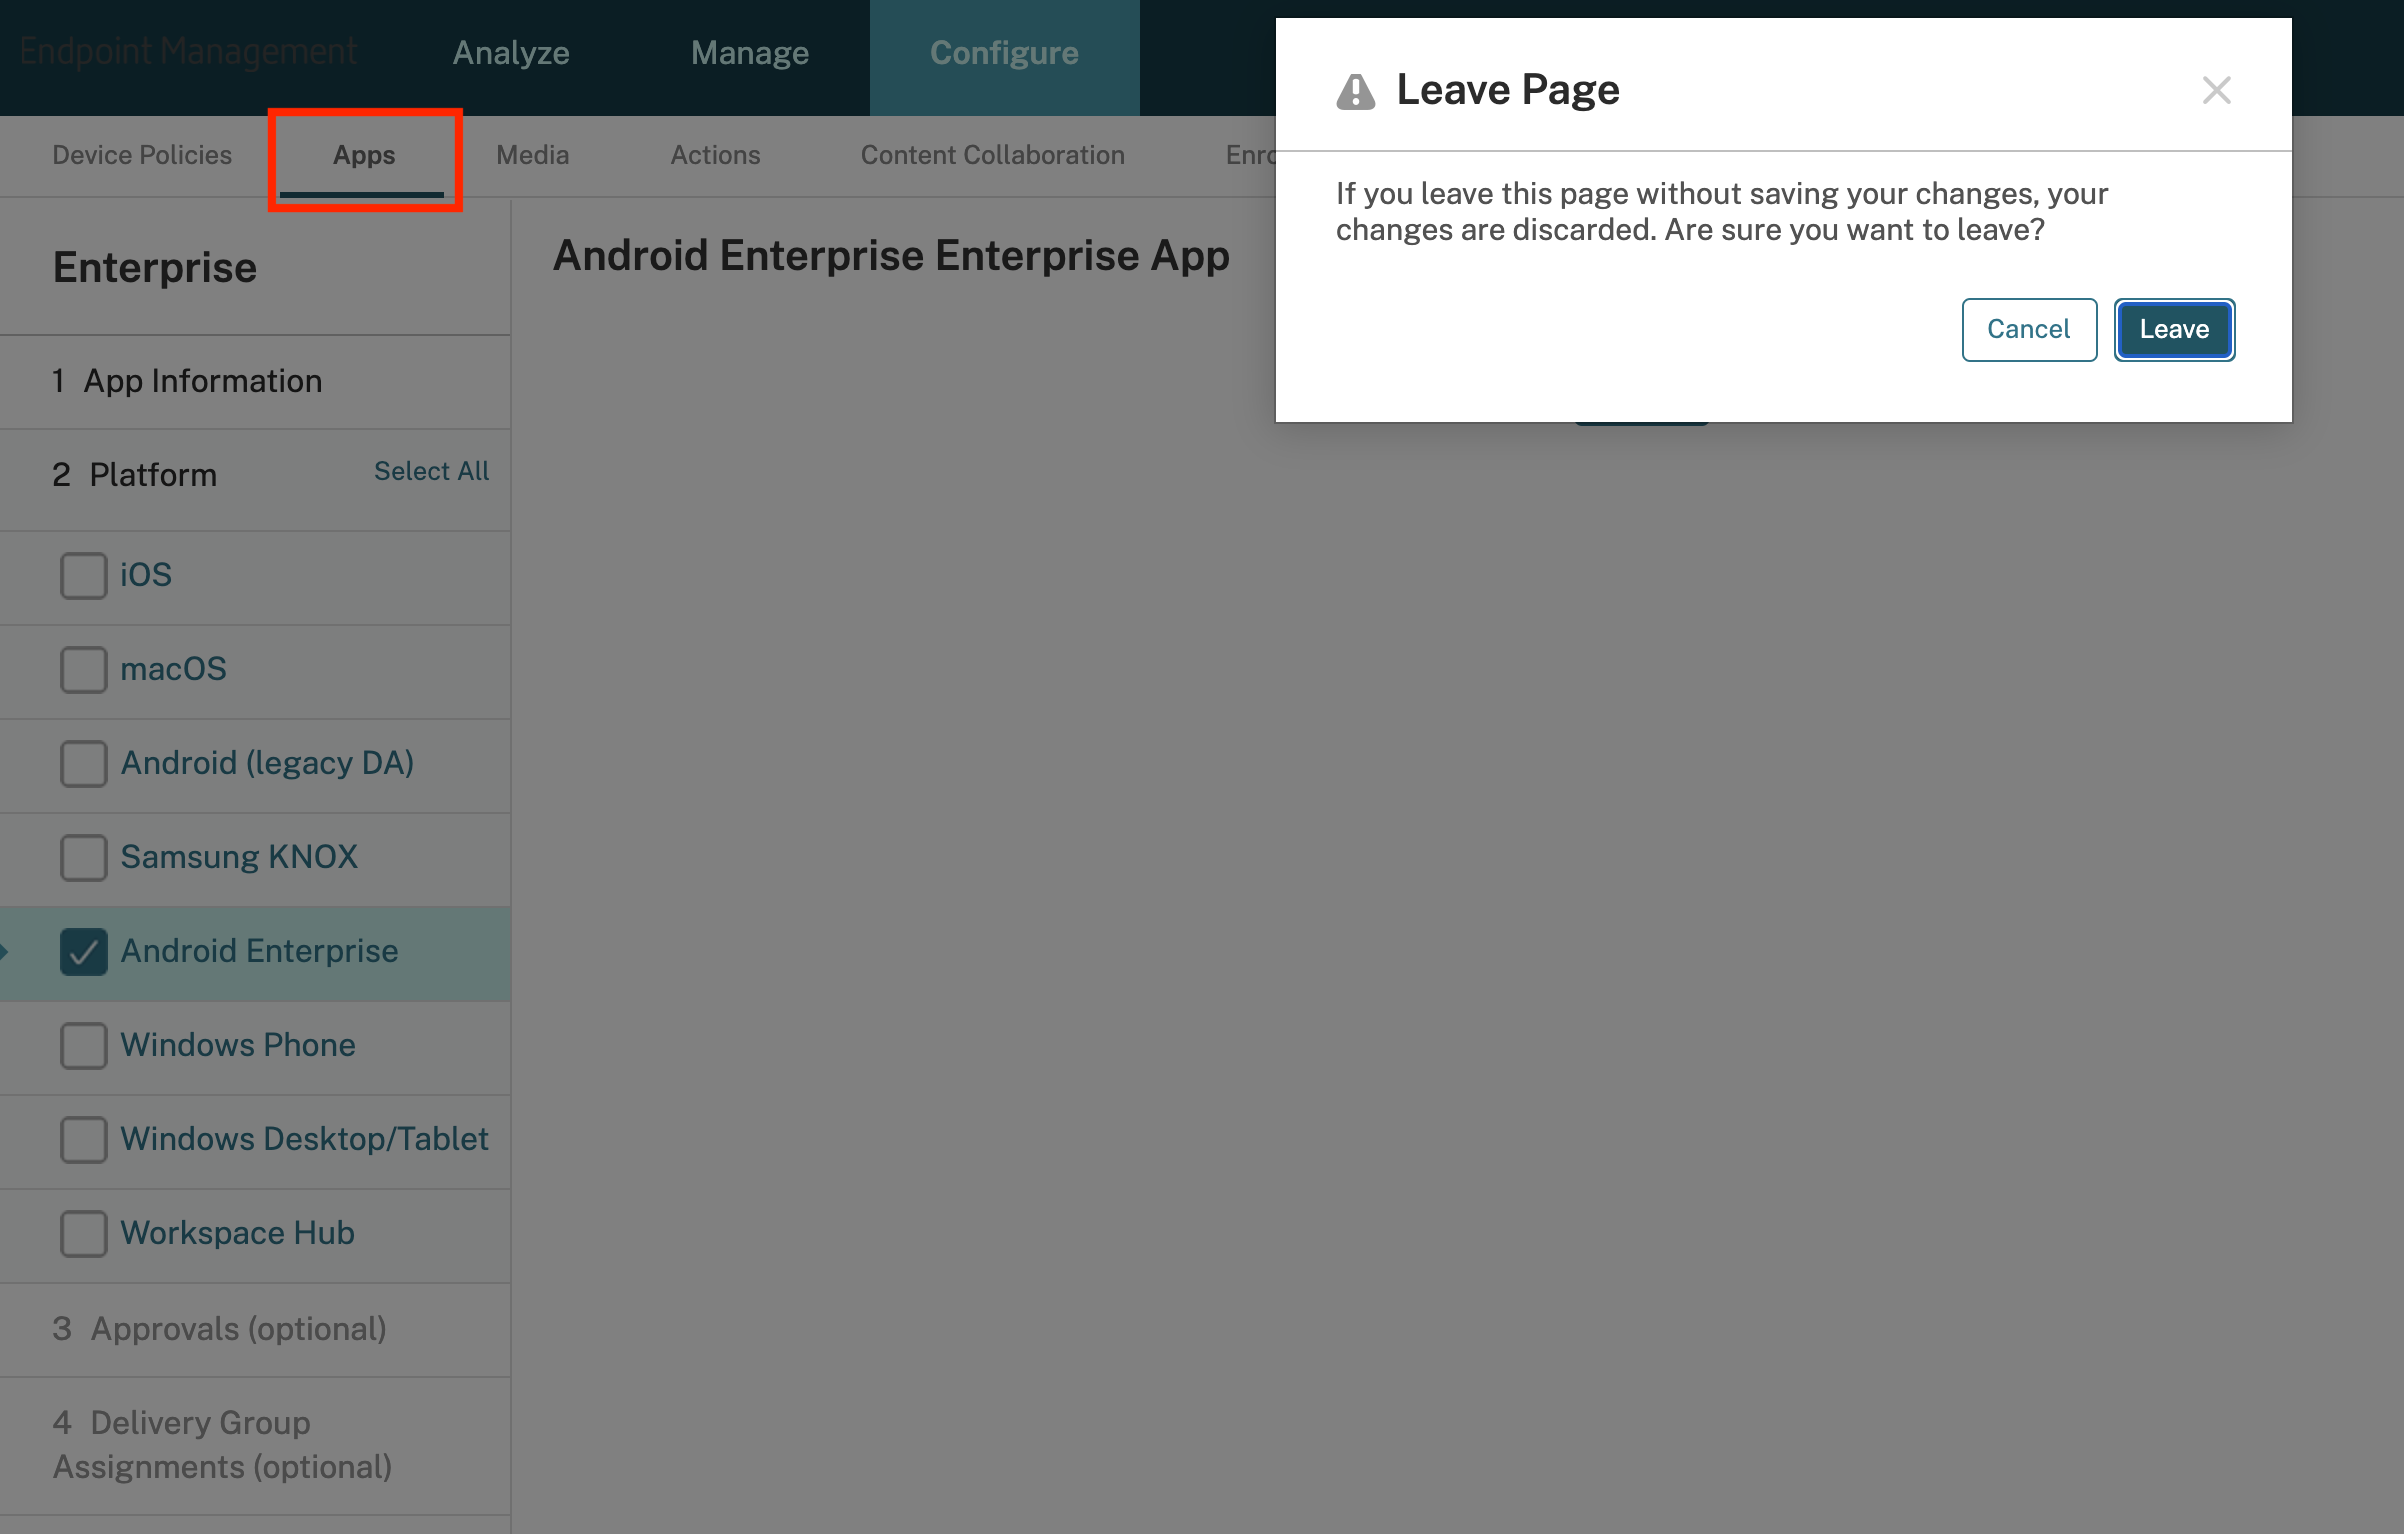Viewport: 2404px width, 1534px height.
Task: Click the Workspace Hub label
Action: click(238, 1233)
